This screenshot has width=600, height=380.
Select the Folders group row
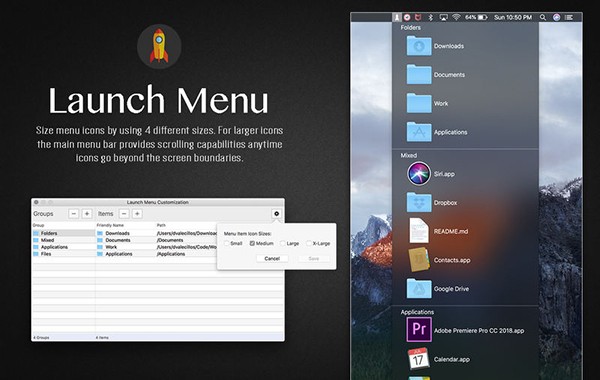pyautogui.click(x=64, y=233)
